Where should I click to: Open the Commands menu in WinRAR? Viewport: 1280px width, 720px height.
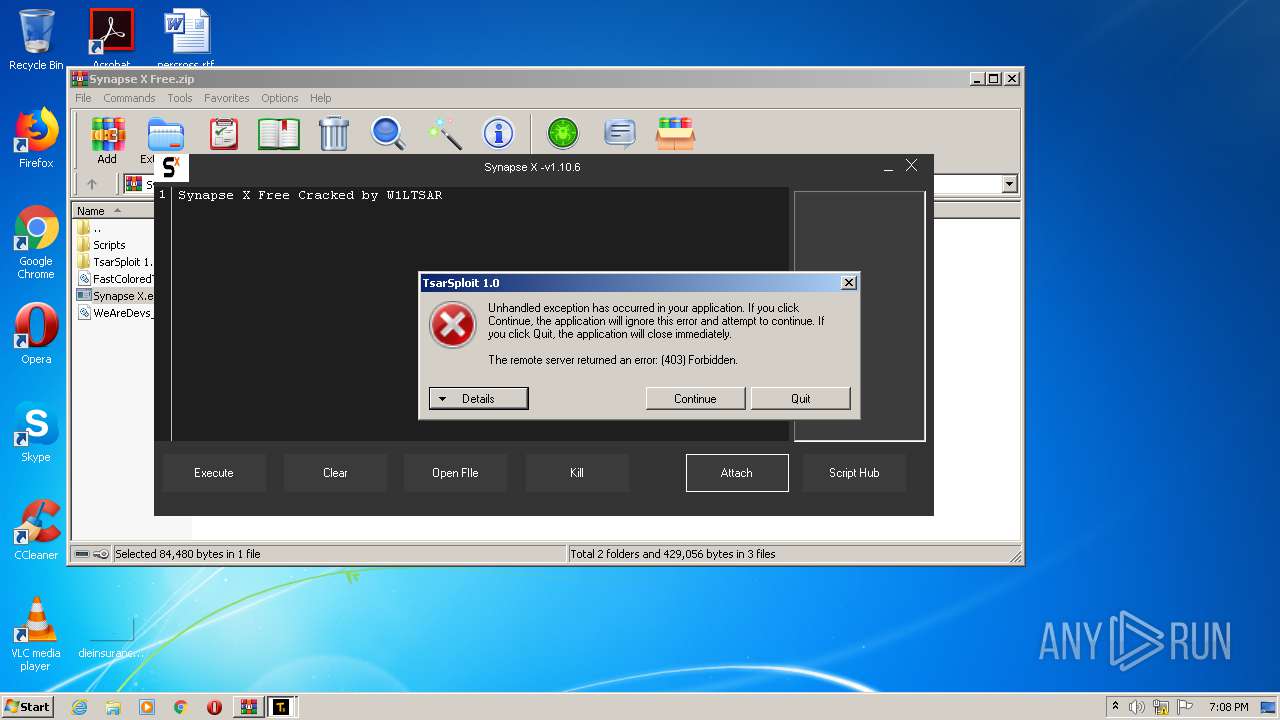click(129, 98)
